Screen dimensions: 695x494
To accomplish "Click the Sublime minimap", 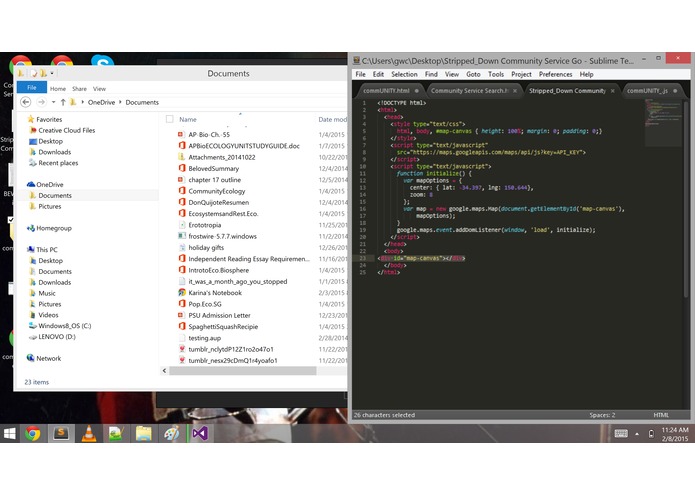I will 663,122.
